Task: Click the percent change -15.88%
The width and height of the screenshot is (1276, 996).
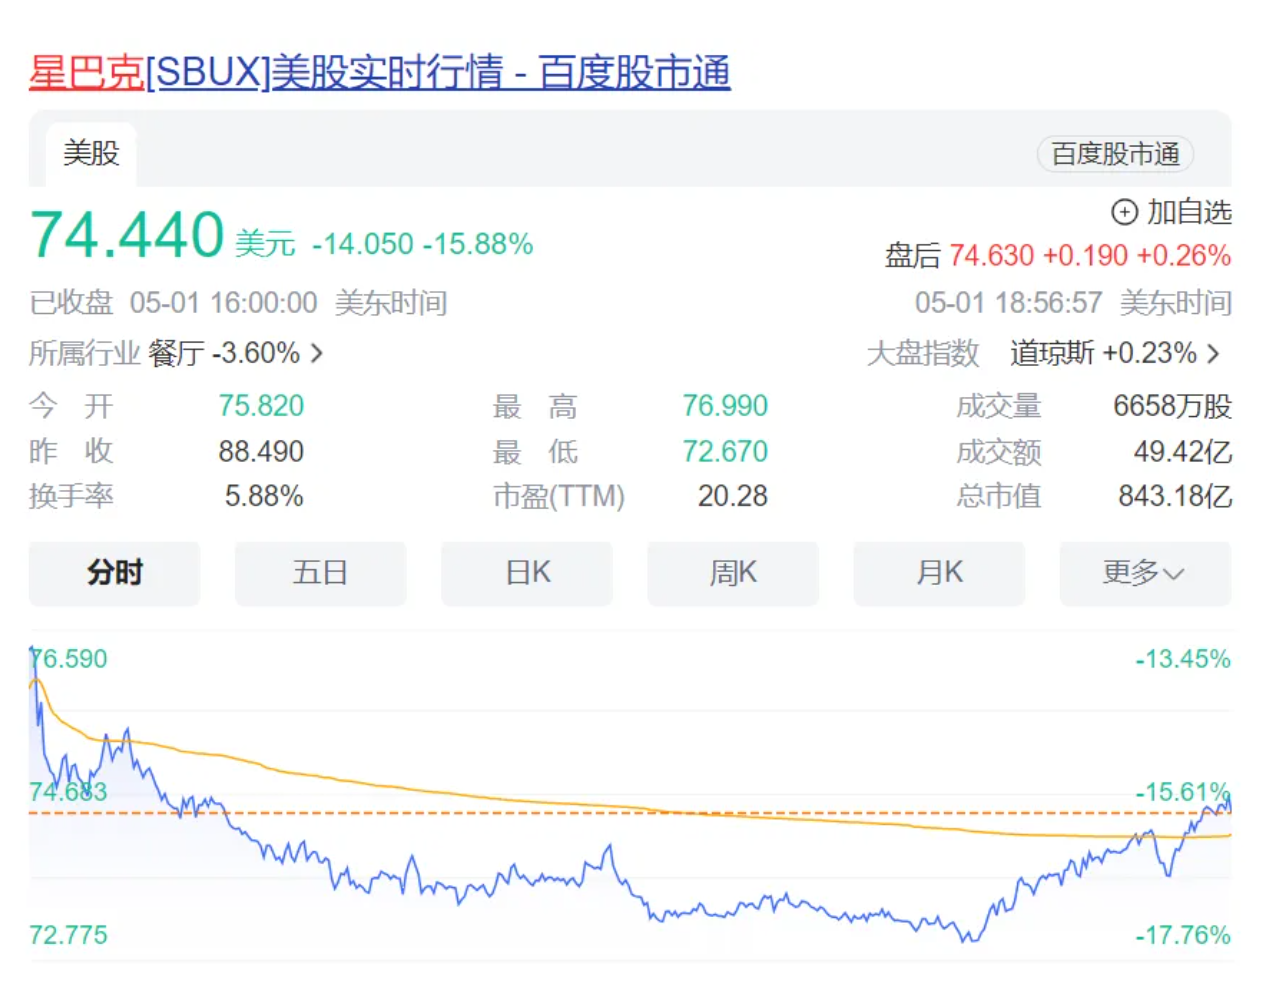Action: coord(478,244)
